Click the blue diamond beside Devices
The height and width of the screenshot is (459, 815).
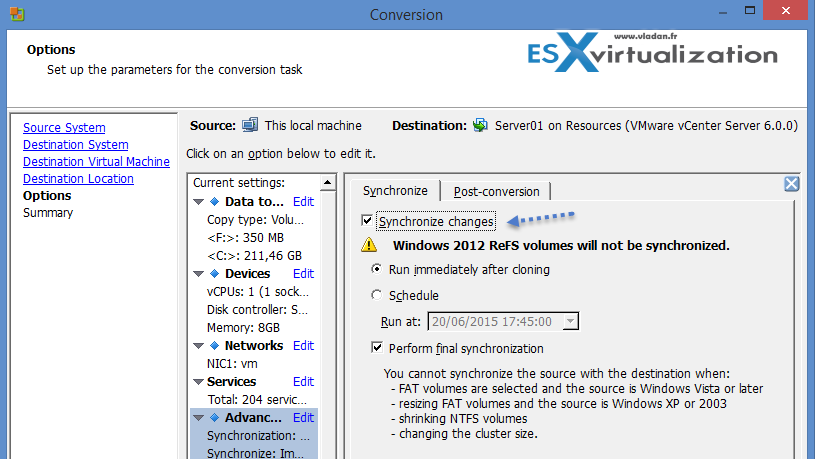click(x=214, y=273)
